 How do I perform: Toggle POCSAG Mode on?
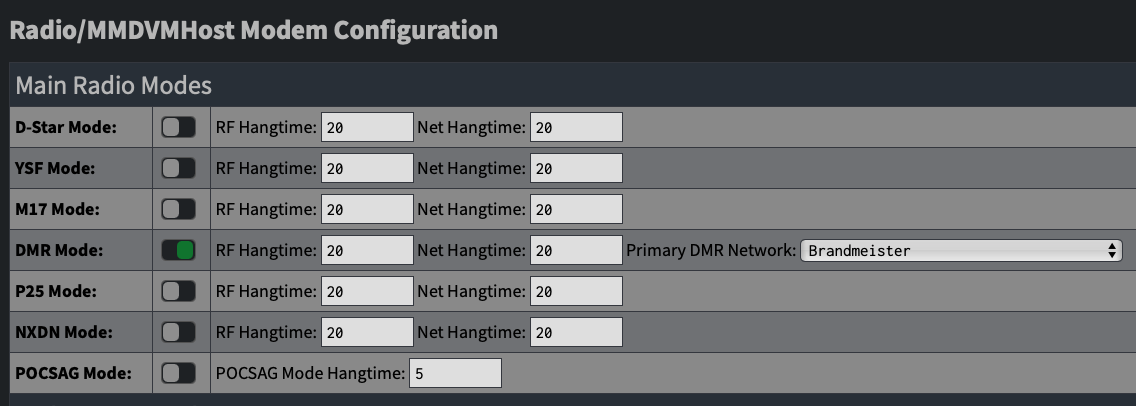179,373
